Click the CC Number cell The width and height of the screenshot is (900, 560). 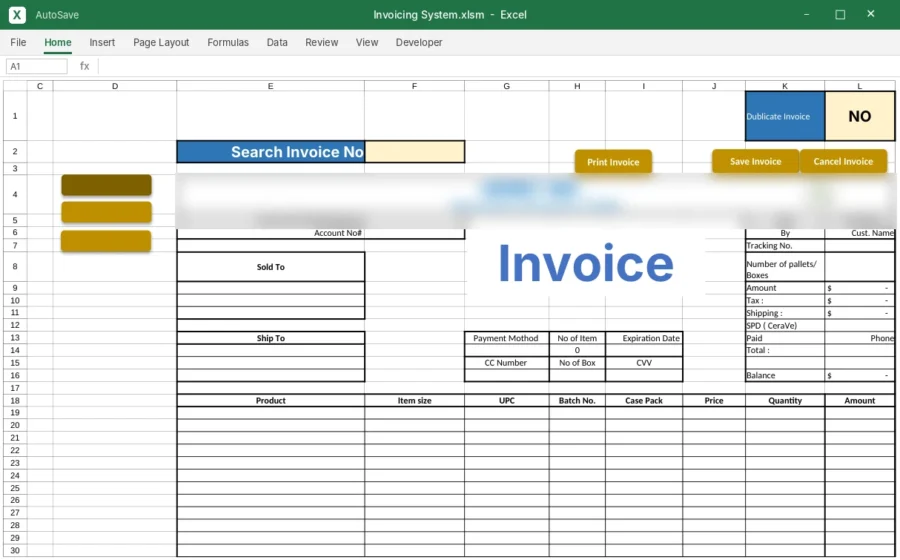506,363
